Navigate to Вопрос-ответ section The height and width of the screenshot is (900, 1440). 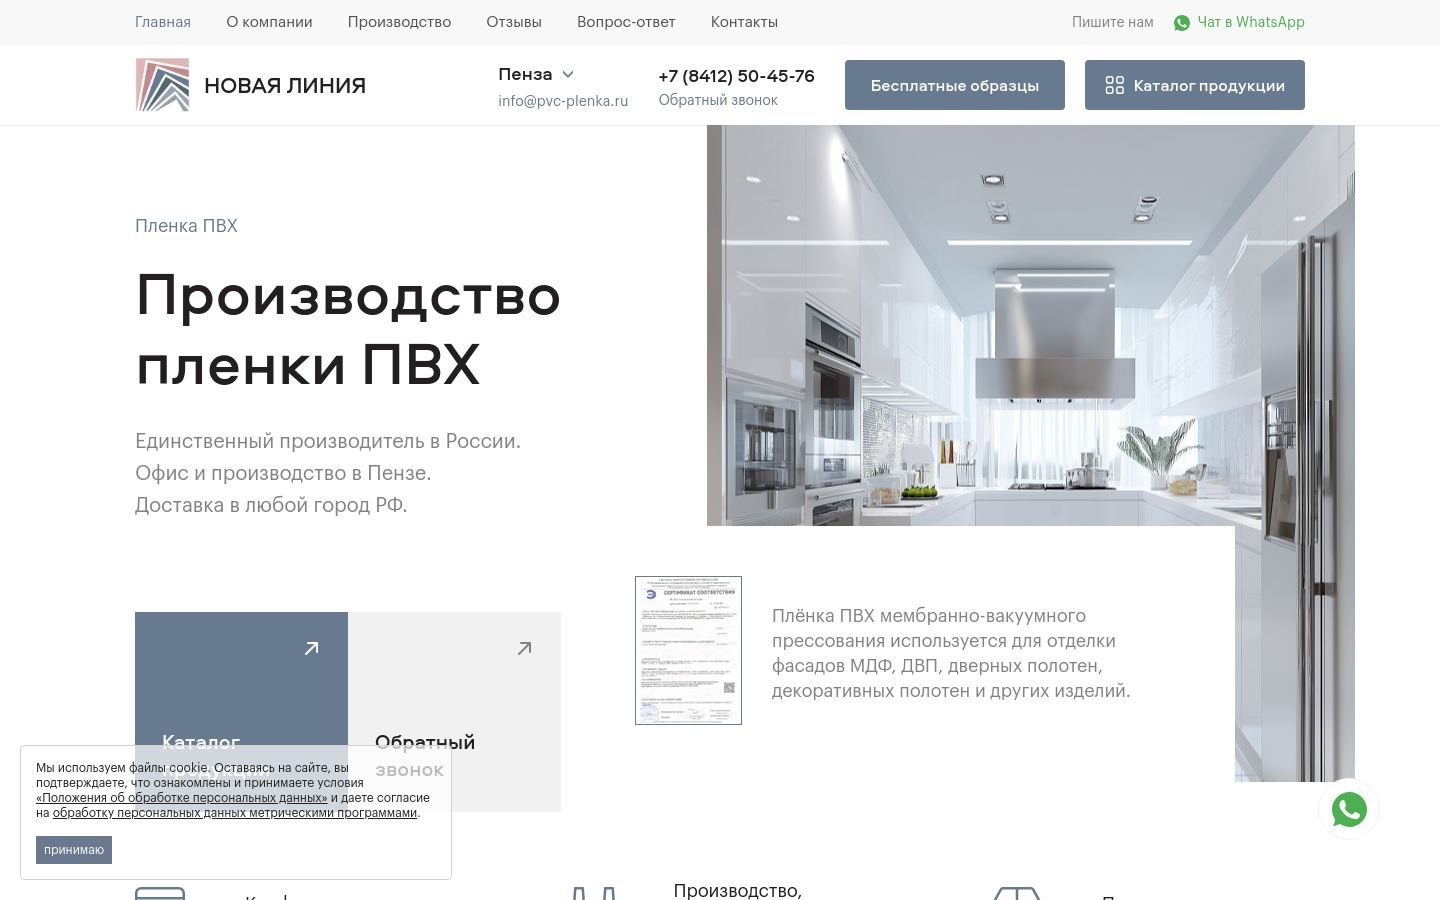tap(626, 22)
